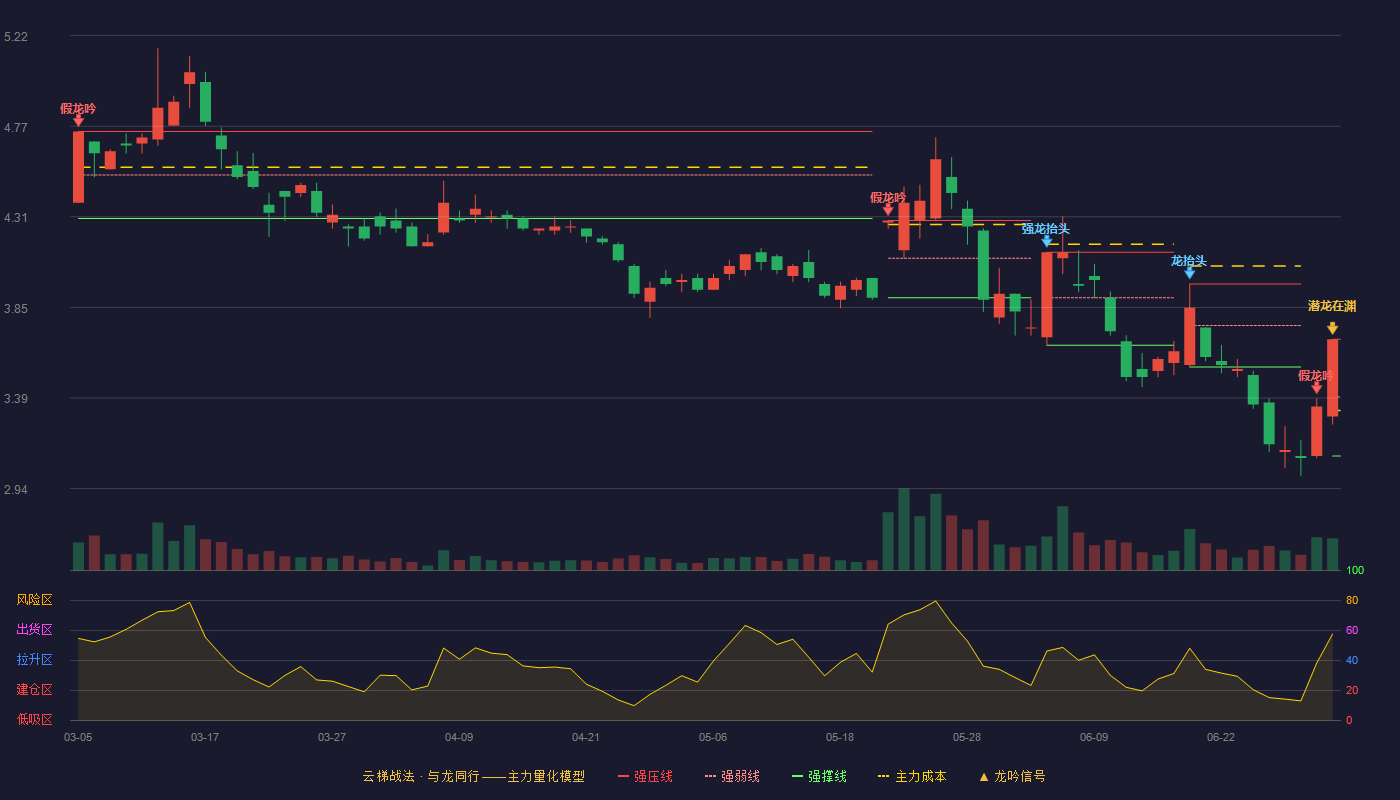Click the 04-09 date axis label
1400x800 pixels.
point(459,737)
